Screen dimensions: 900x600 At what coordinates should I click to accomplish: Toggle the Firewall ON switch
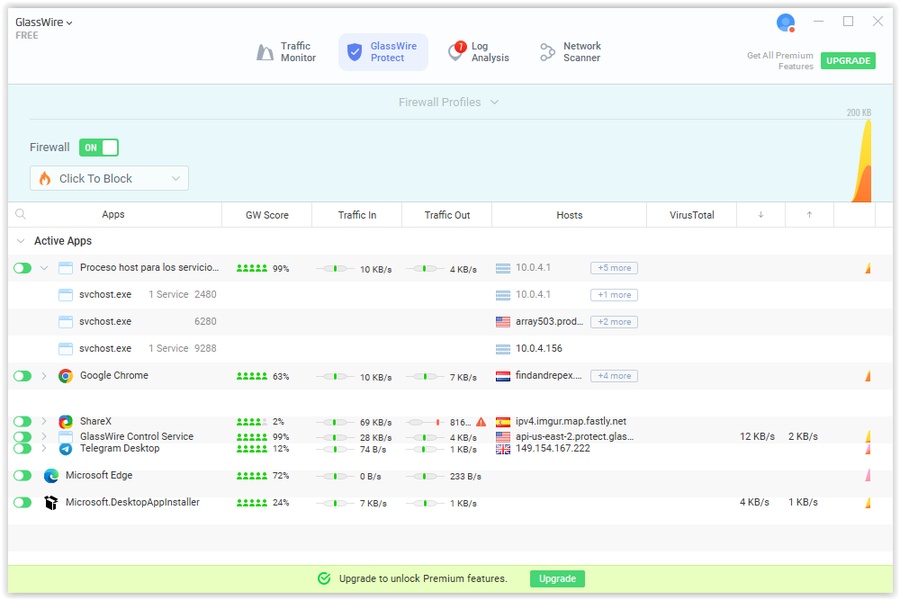99,148
